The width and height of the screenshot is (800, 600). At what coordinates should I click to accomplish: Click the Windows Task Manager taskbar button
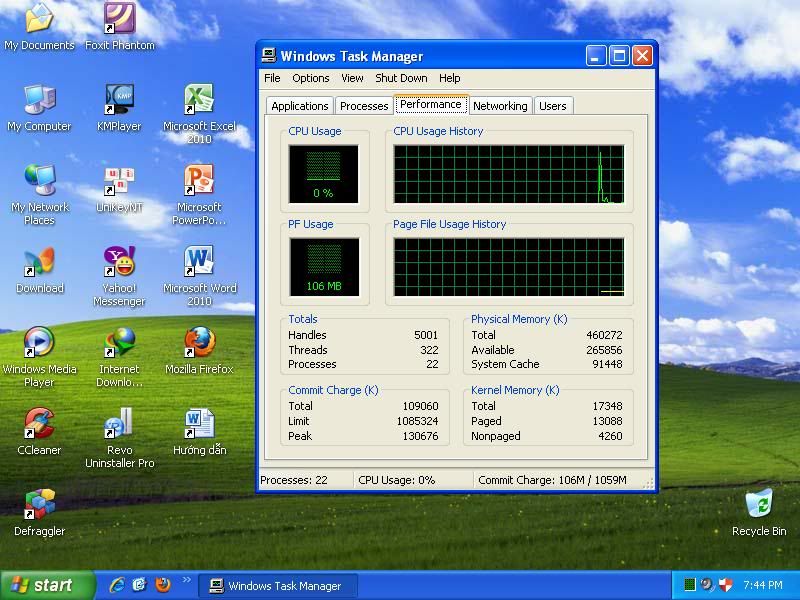pos(278,586)
